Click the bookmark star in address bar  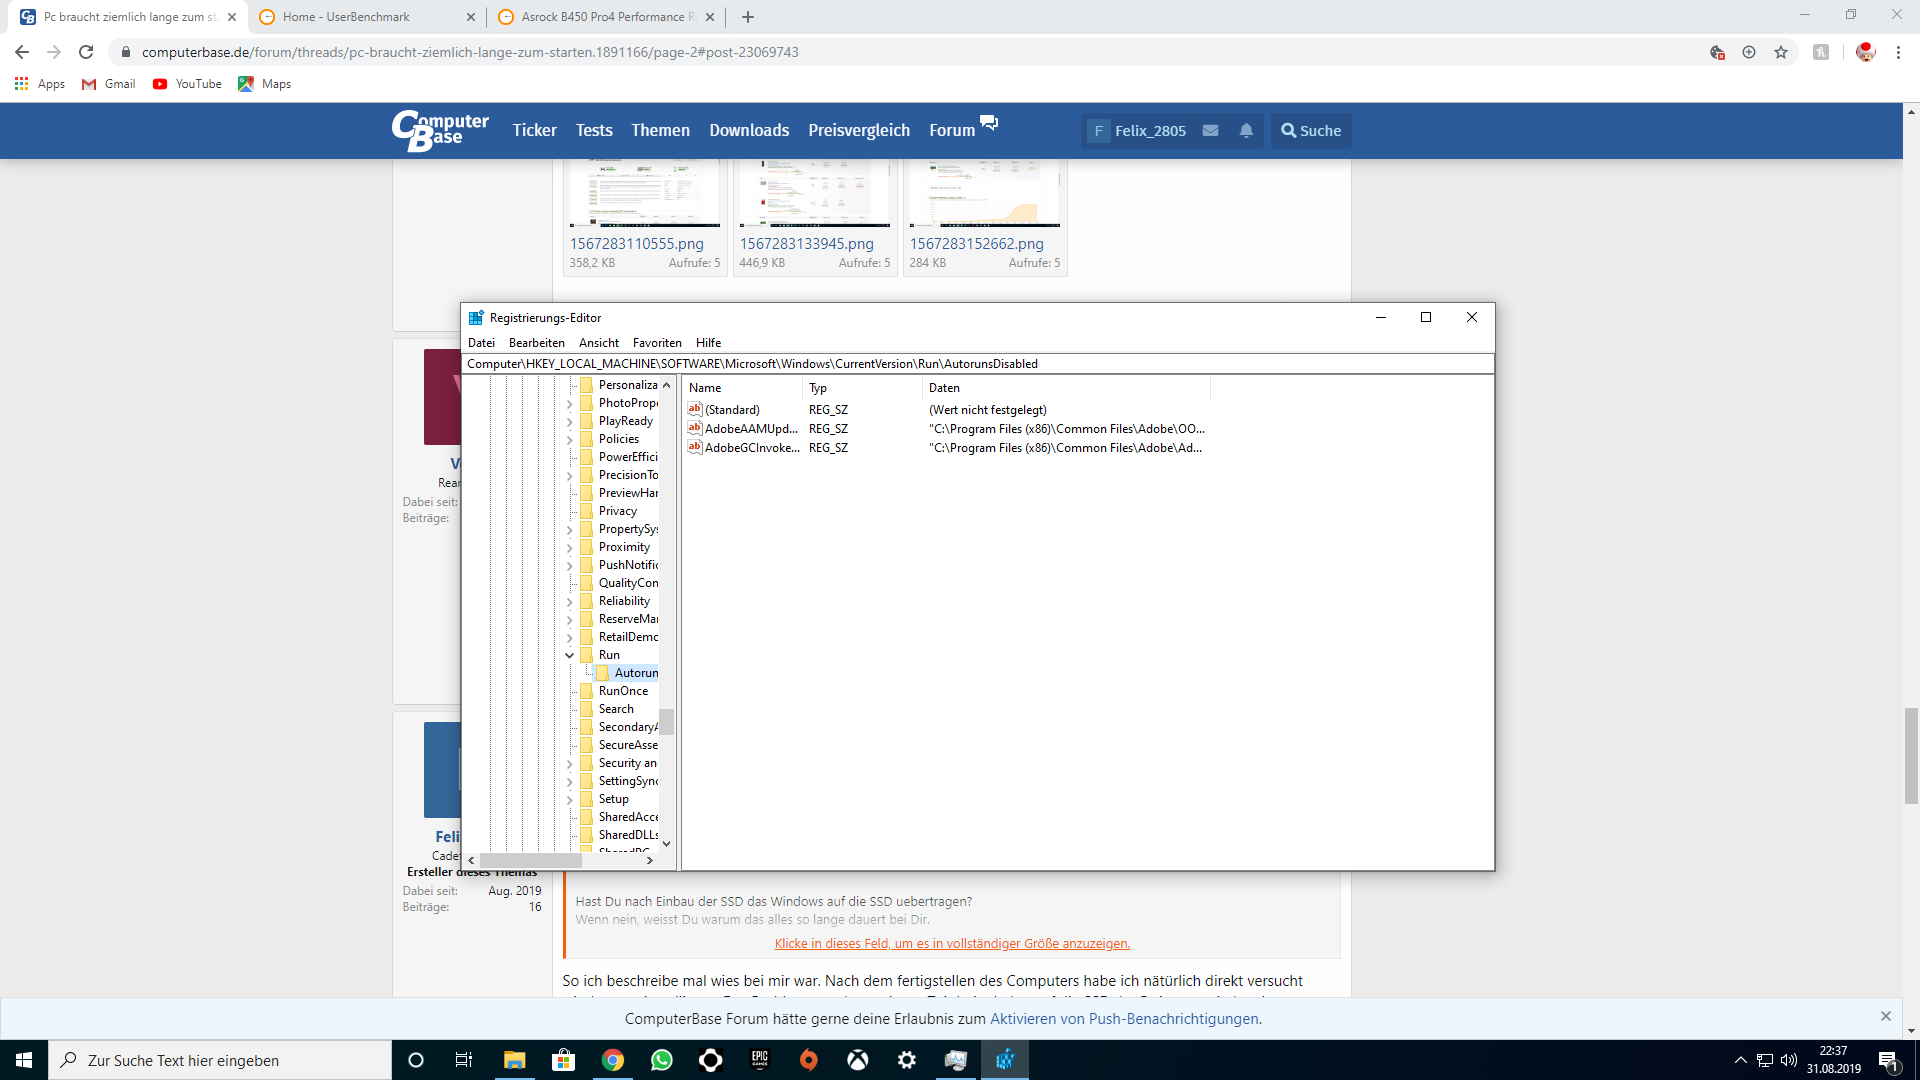click(1781, 52)
